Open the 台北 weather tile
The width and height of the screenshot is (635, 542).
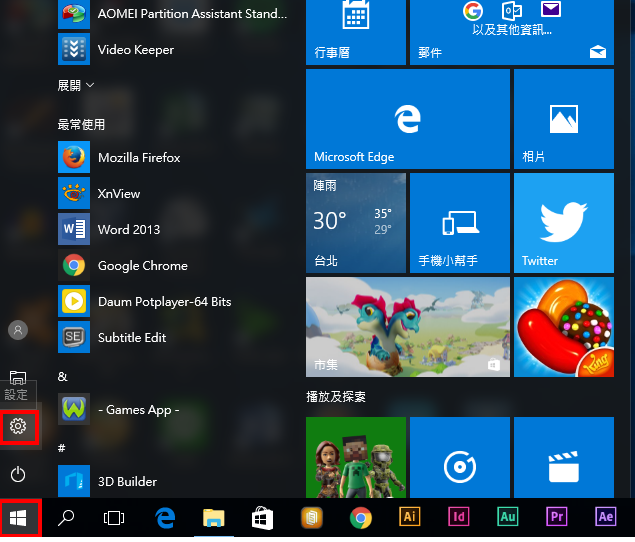click(356, 223)
